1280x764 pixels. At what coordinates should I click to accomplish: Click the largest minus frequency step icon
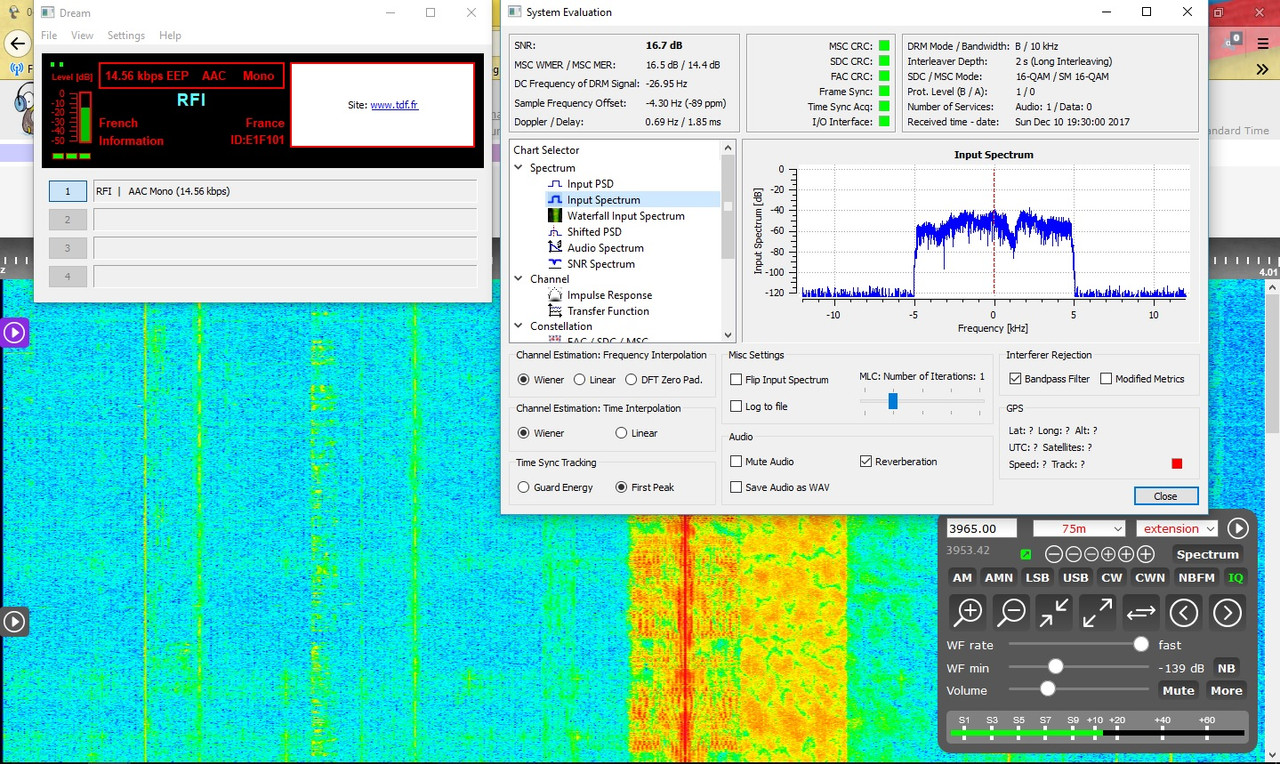(1053, 554)
